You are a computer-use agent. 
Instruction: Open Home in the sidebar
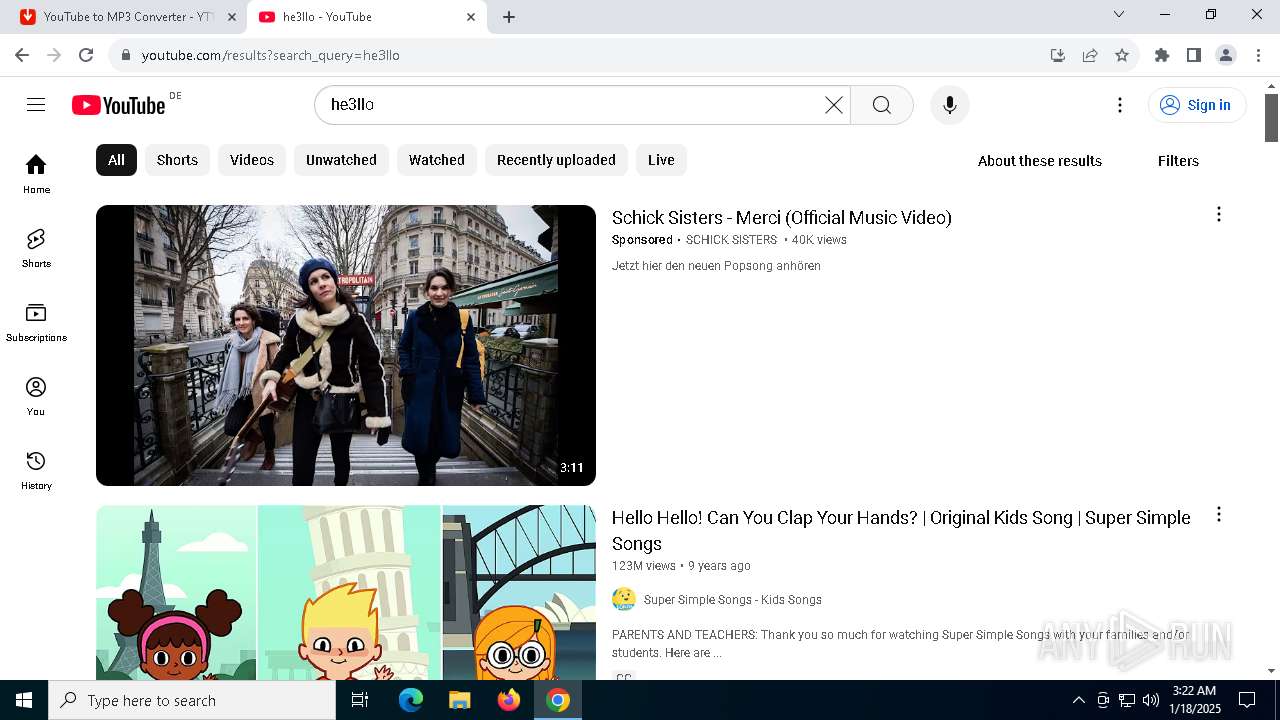tap(36, 173)
